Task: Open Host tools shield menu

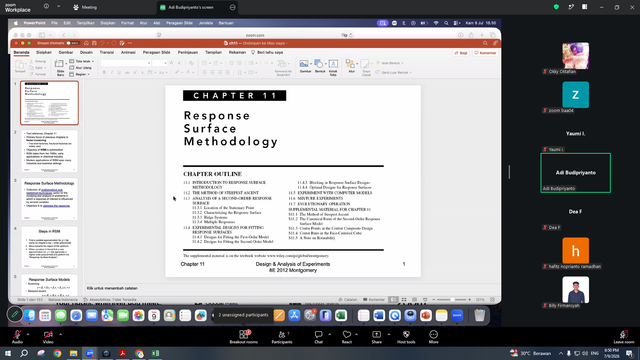Action: pyautogui.click(x=406, y=337)
